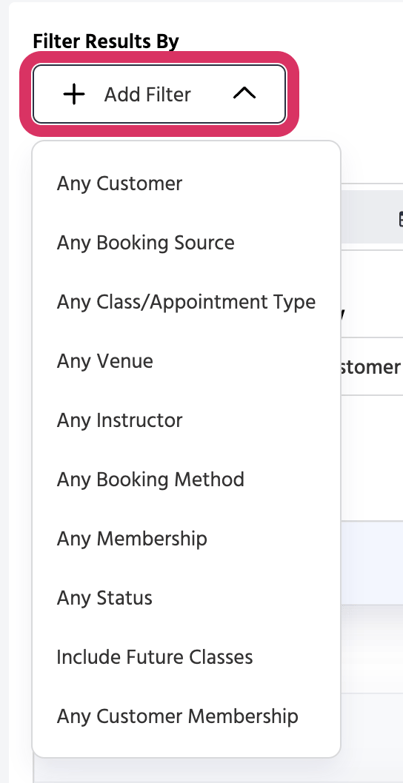Pick the Any Venue filter
This screenshot has height=783, width=403.
click(x=186, y=361)
